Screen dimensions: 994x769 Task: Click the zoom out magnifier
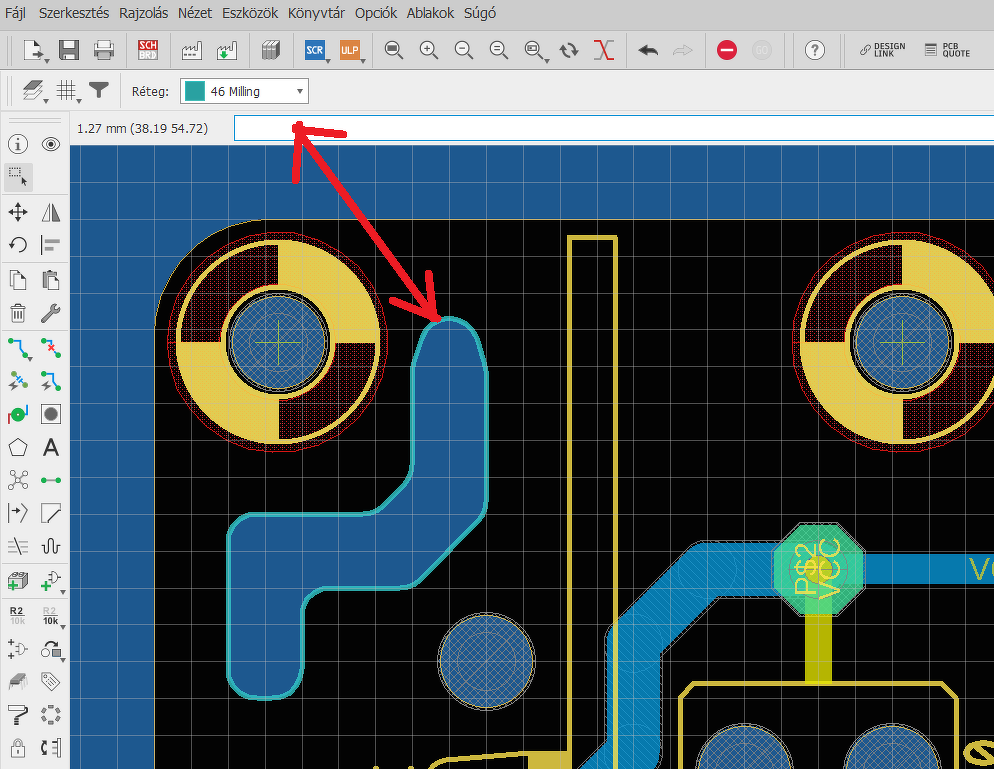[464, 50]
